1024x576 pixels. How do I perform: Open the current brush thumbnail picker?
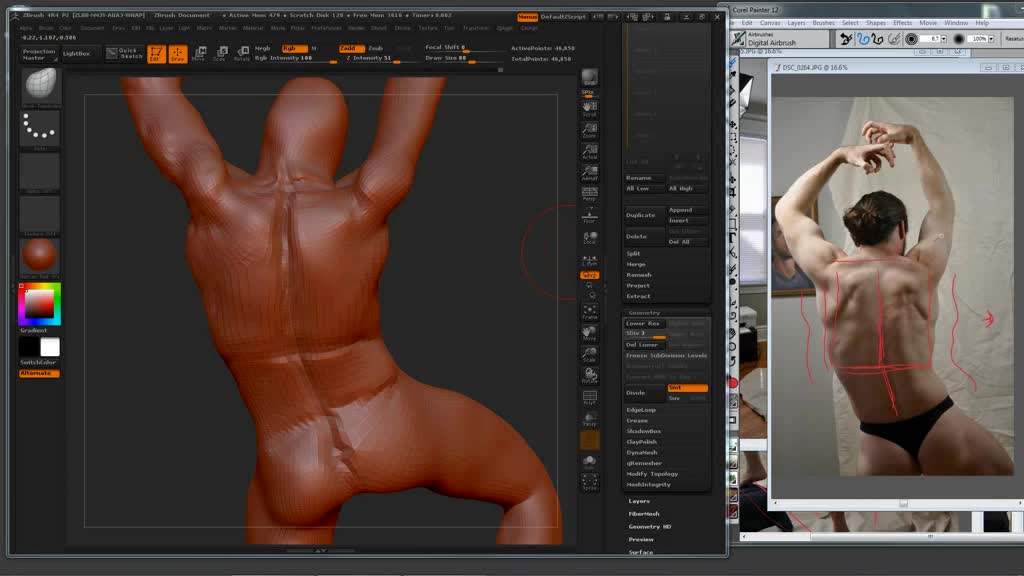point(40,87)
